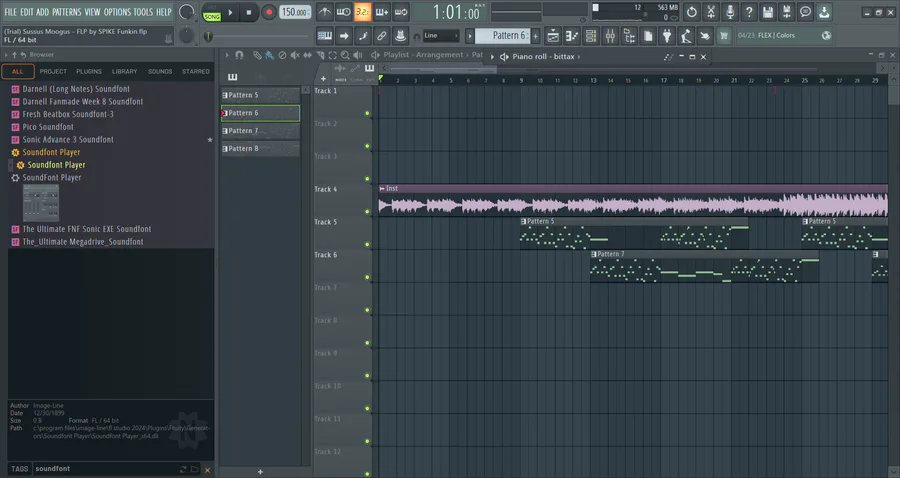Select Pattern 7 in pattern picker
Viewport: 900px width, 478px height.
click(x=261, y=131)
